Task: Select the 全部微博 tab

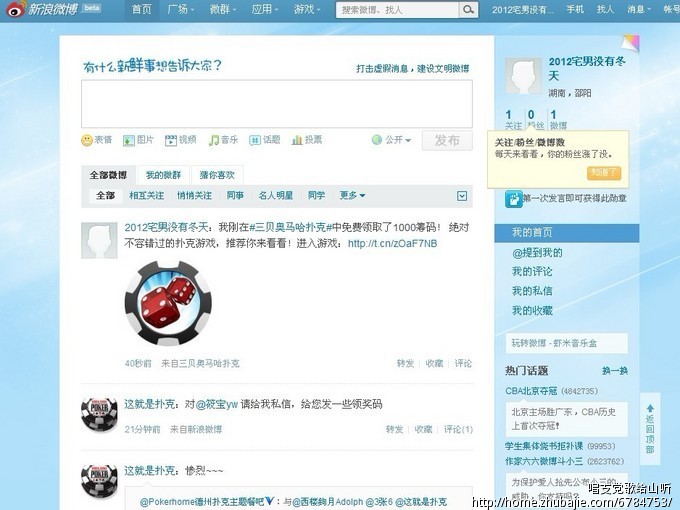Action: (108, 175)
